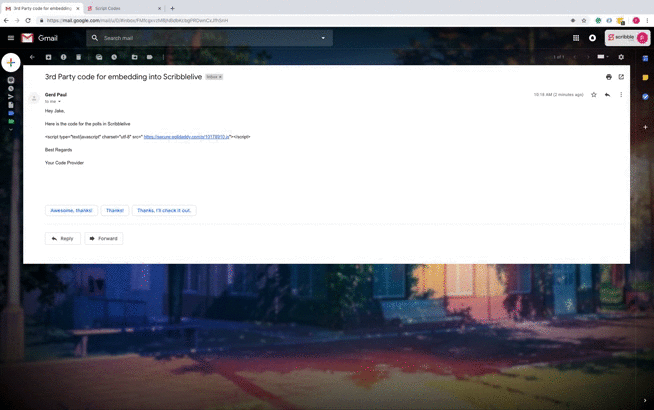654x410 pixels.
Task: Go back to inbox arrow
Action: coord(32,57)
